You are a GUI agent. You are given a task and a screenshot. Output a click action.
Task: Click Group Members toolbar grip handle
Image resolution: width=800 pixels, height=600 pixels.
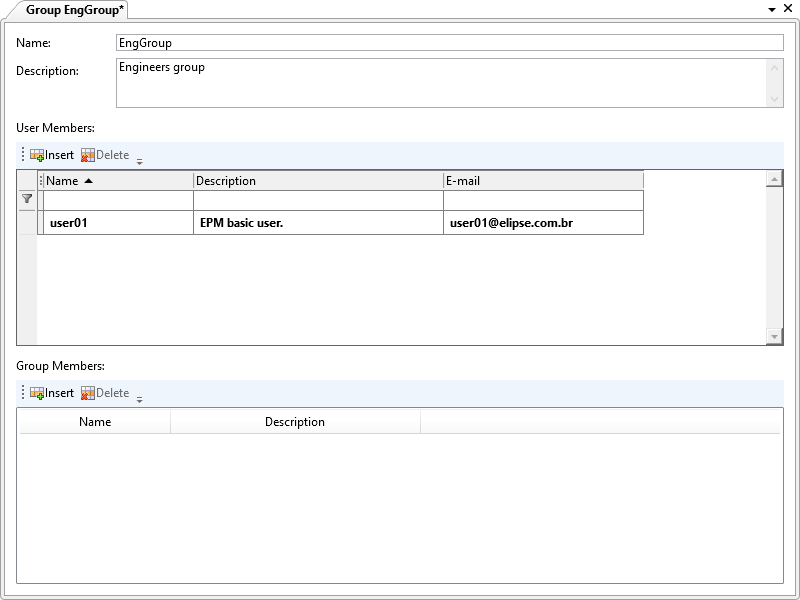point(22,392)
